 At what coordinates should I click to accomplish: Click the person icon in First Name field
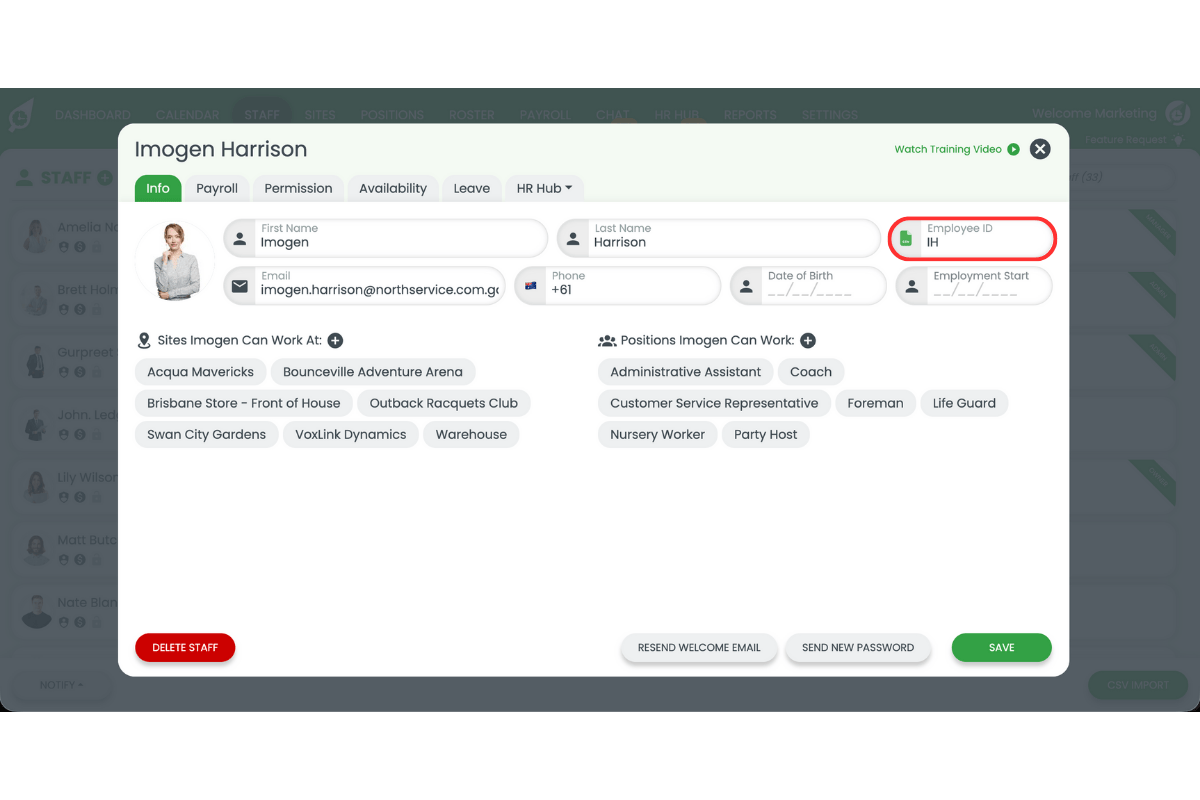click(240, 239)
